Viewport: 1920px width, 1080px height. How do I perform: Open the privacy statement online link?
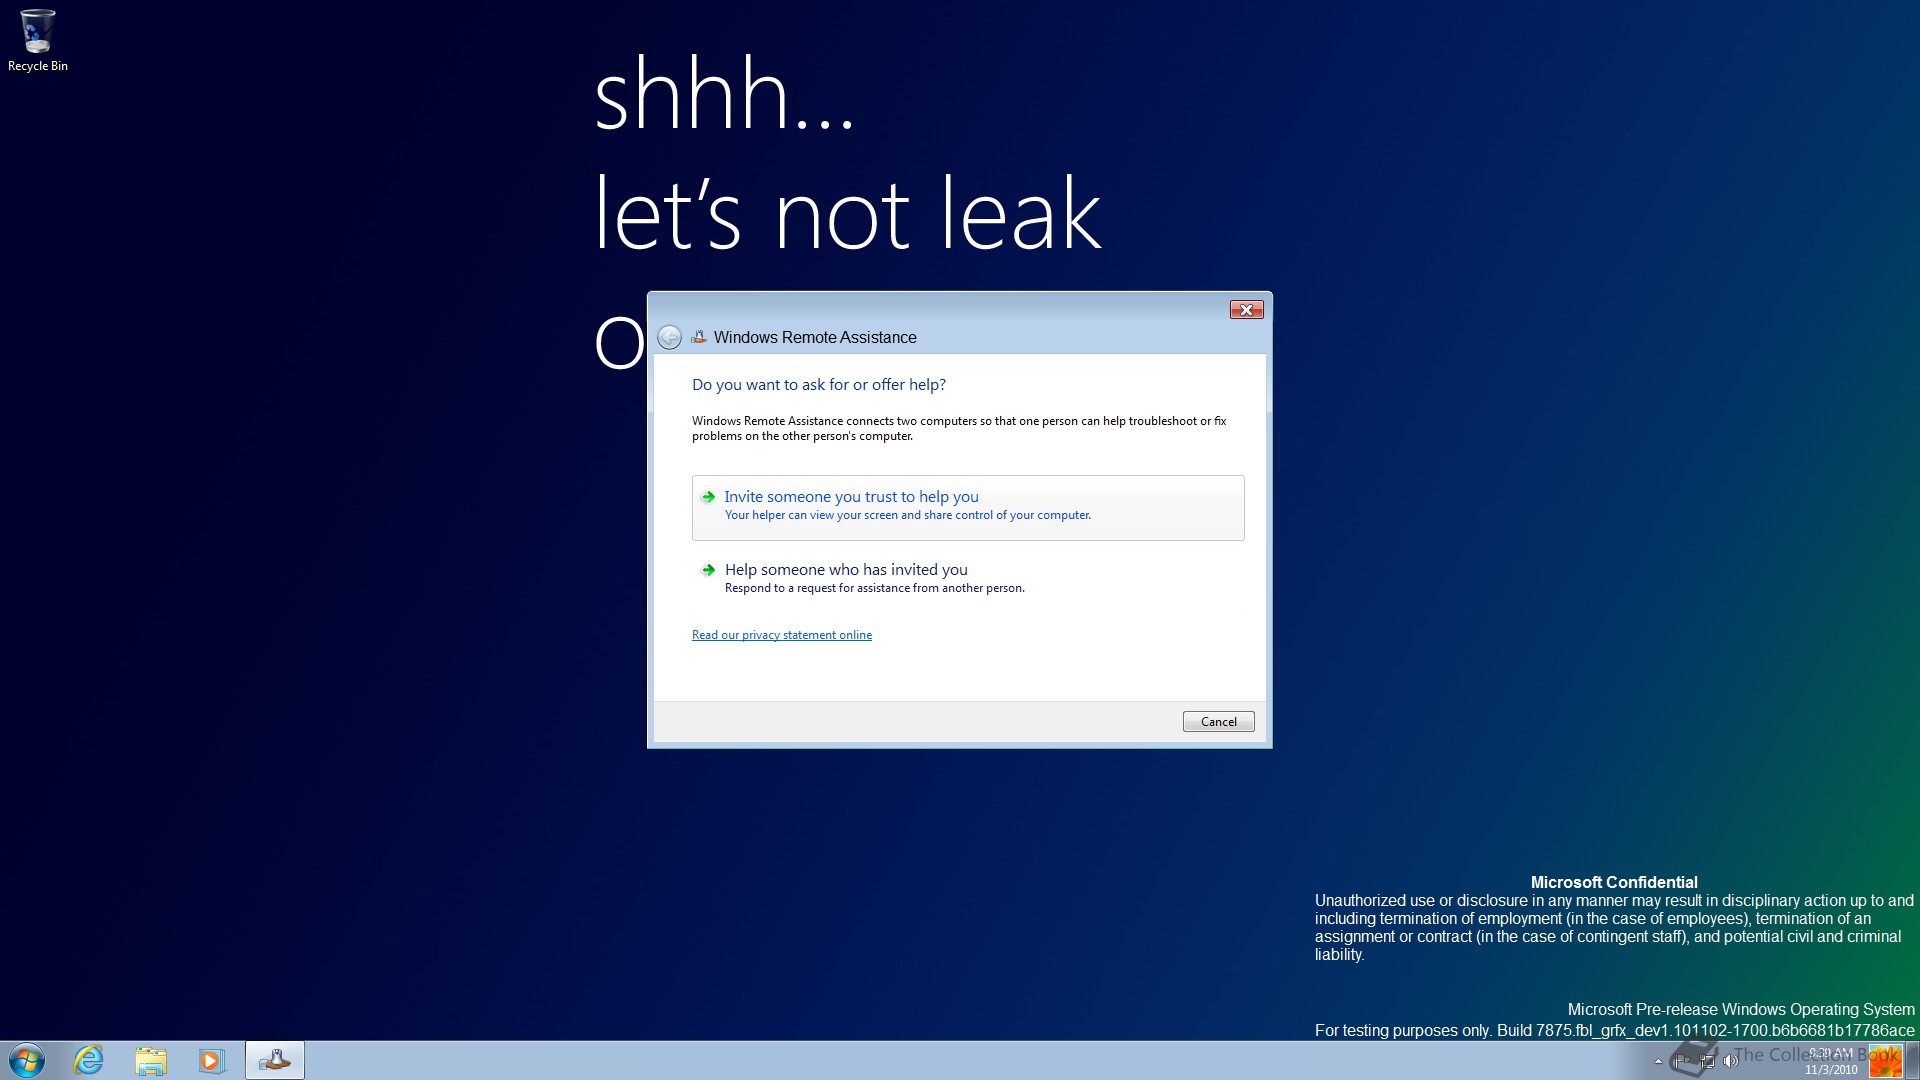781,635
